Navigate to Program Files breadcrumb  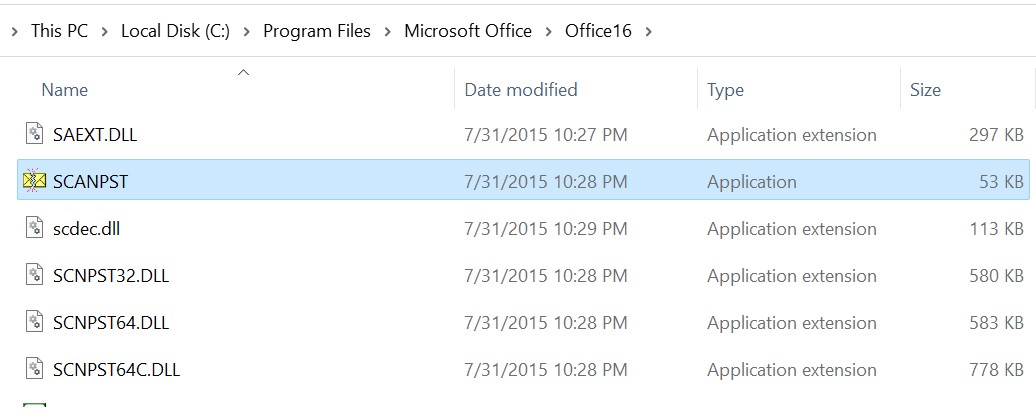coord(317,31)
